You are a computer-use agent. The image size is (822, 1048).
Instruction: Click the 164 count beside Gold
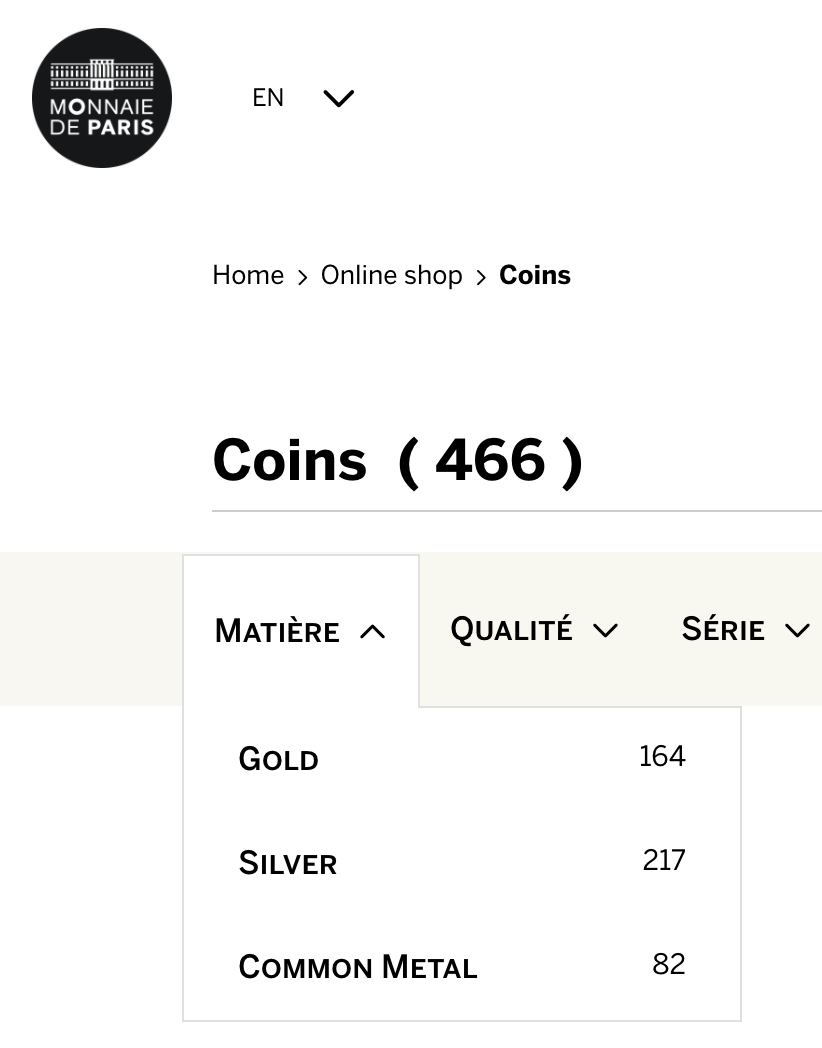(x=662, y=756)
